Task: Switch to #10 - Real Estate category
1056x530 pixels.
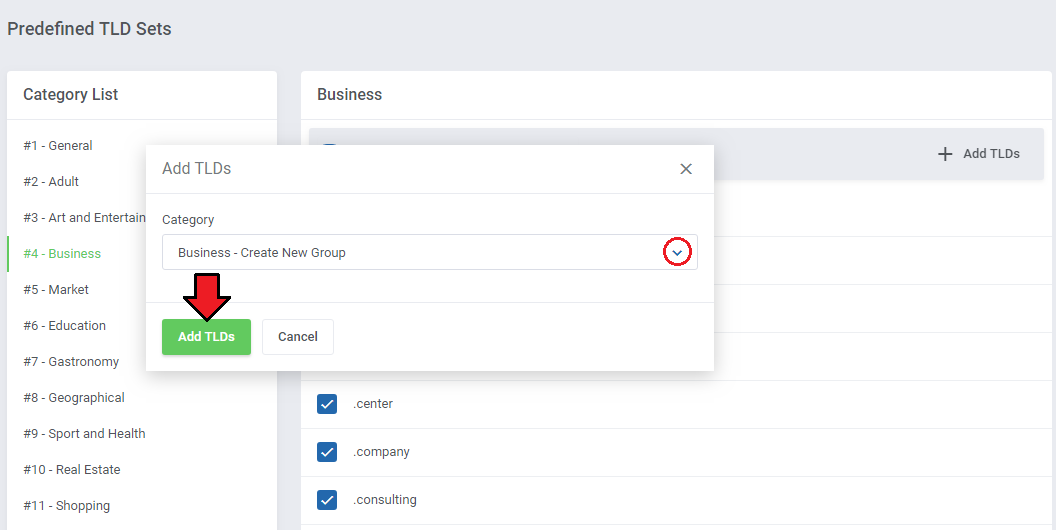Action: click(72, 470)
